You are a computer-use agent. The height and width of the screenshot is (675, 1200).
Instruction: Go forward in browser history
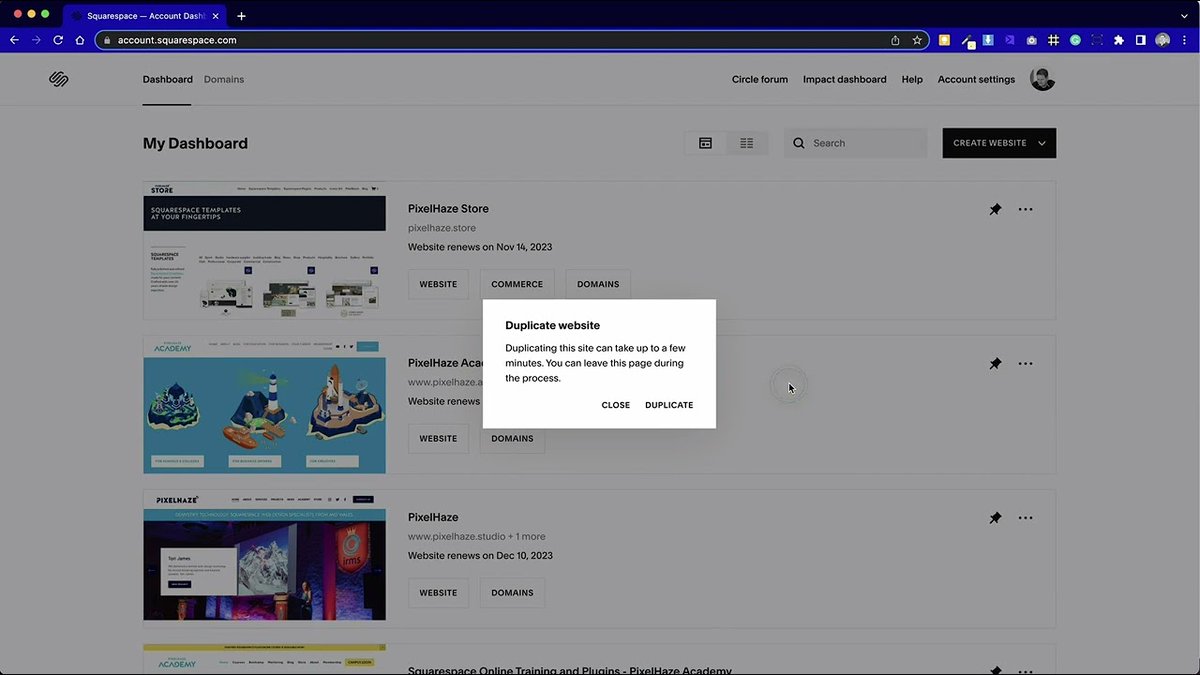coord(36,40)
